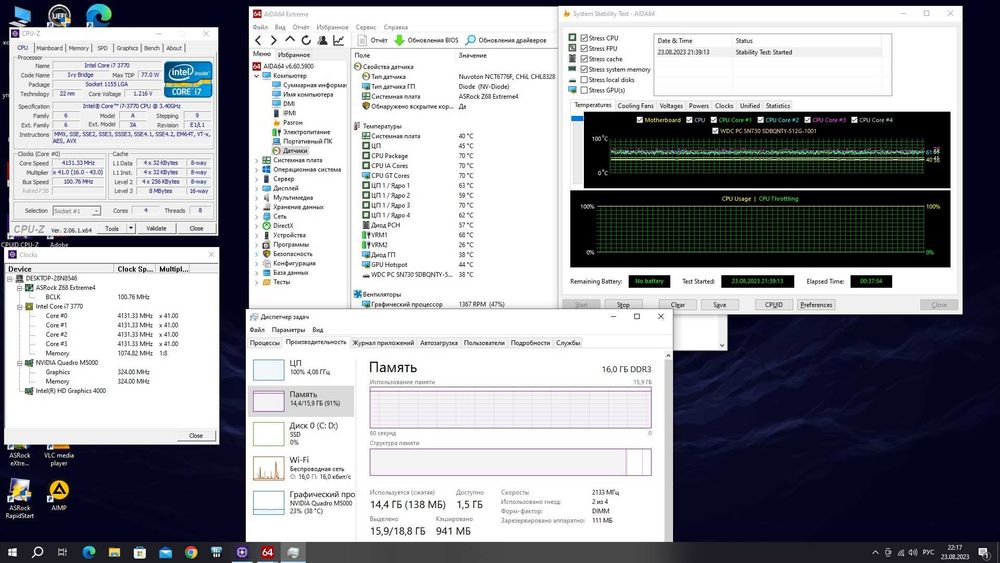Switch to Voltages tab
The height and width of the screenshot is (563, 1000).
671,106
